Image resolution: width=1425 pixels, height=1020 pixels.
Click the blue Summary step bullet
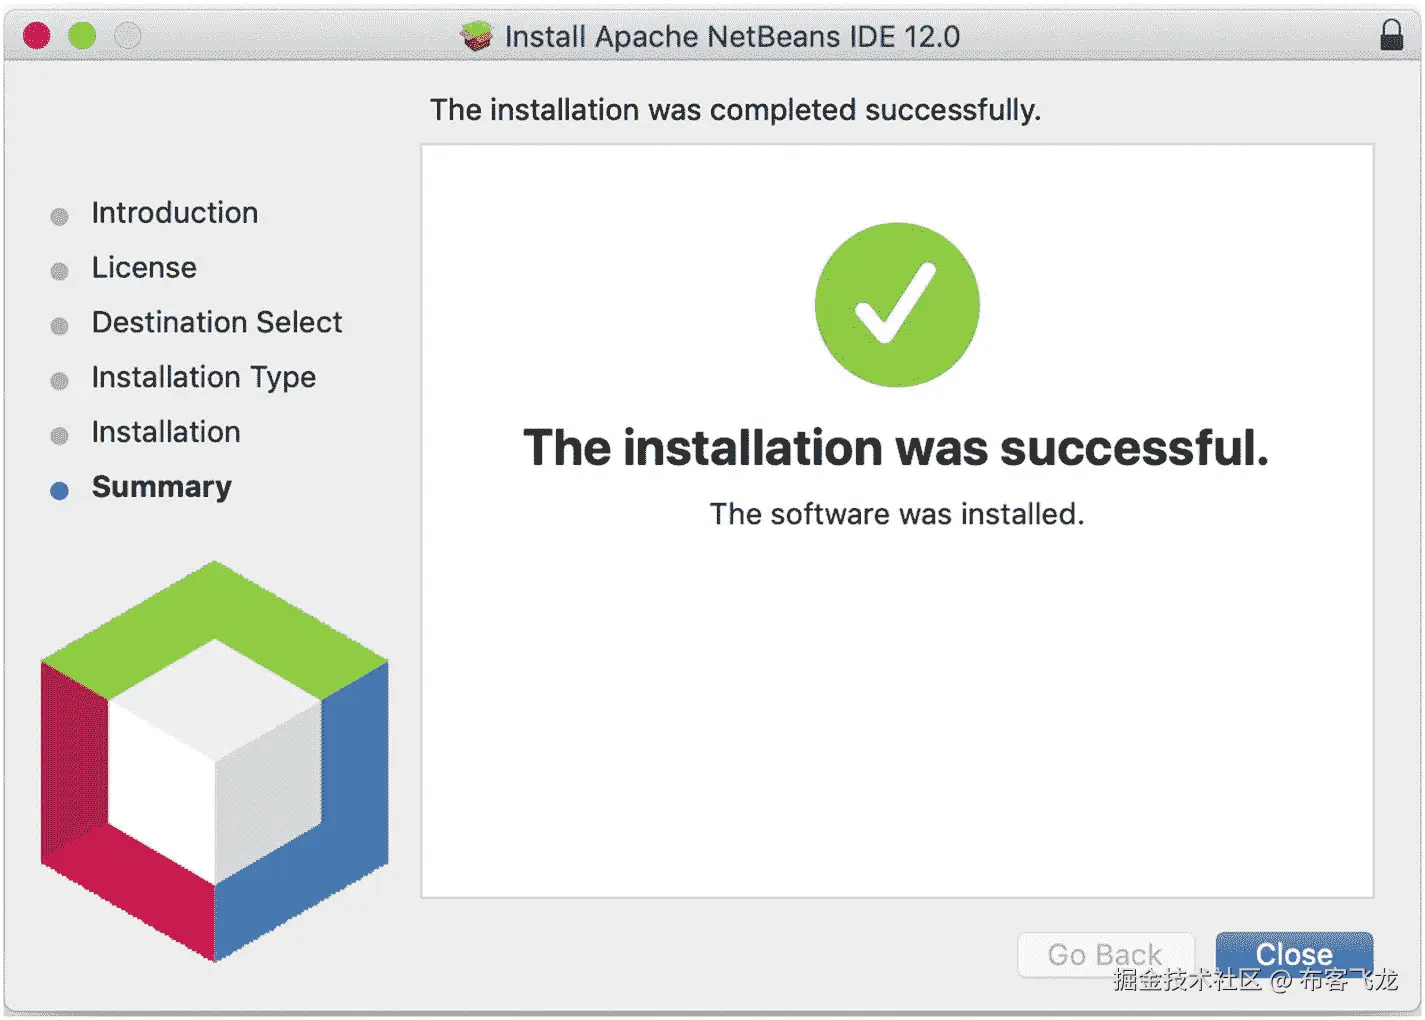[x=60, y=490]
